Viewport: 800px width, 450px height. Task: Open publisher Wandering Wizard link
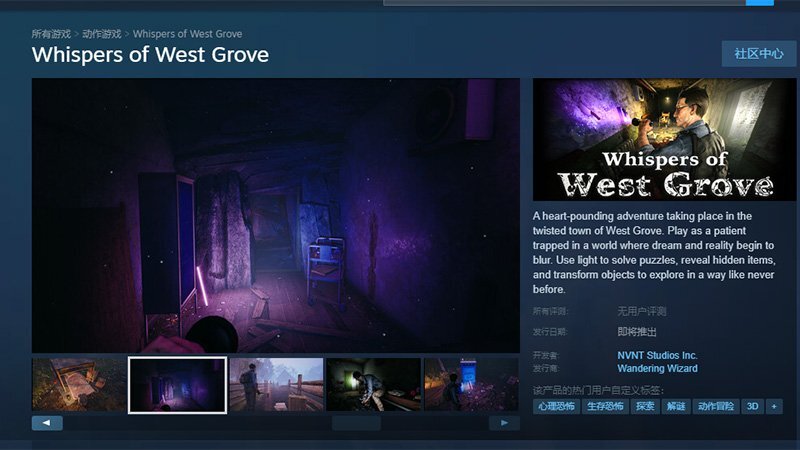657,368
